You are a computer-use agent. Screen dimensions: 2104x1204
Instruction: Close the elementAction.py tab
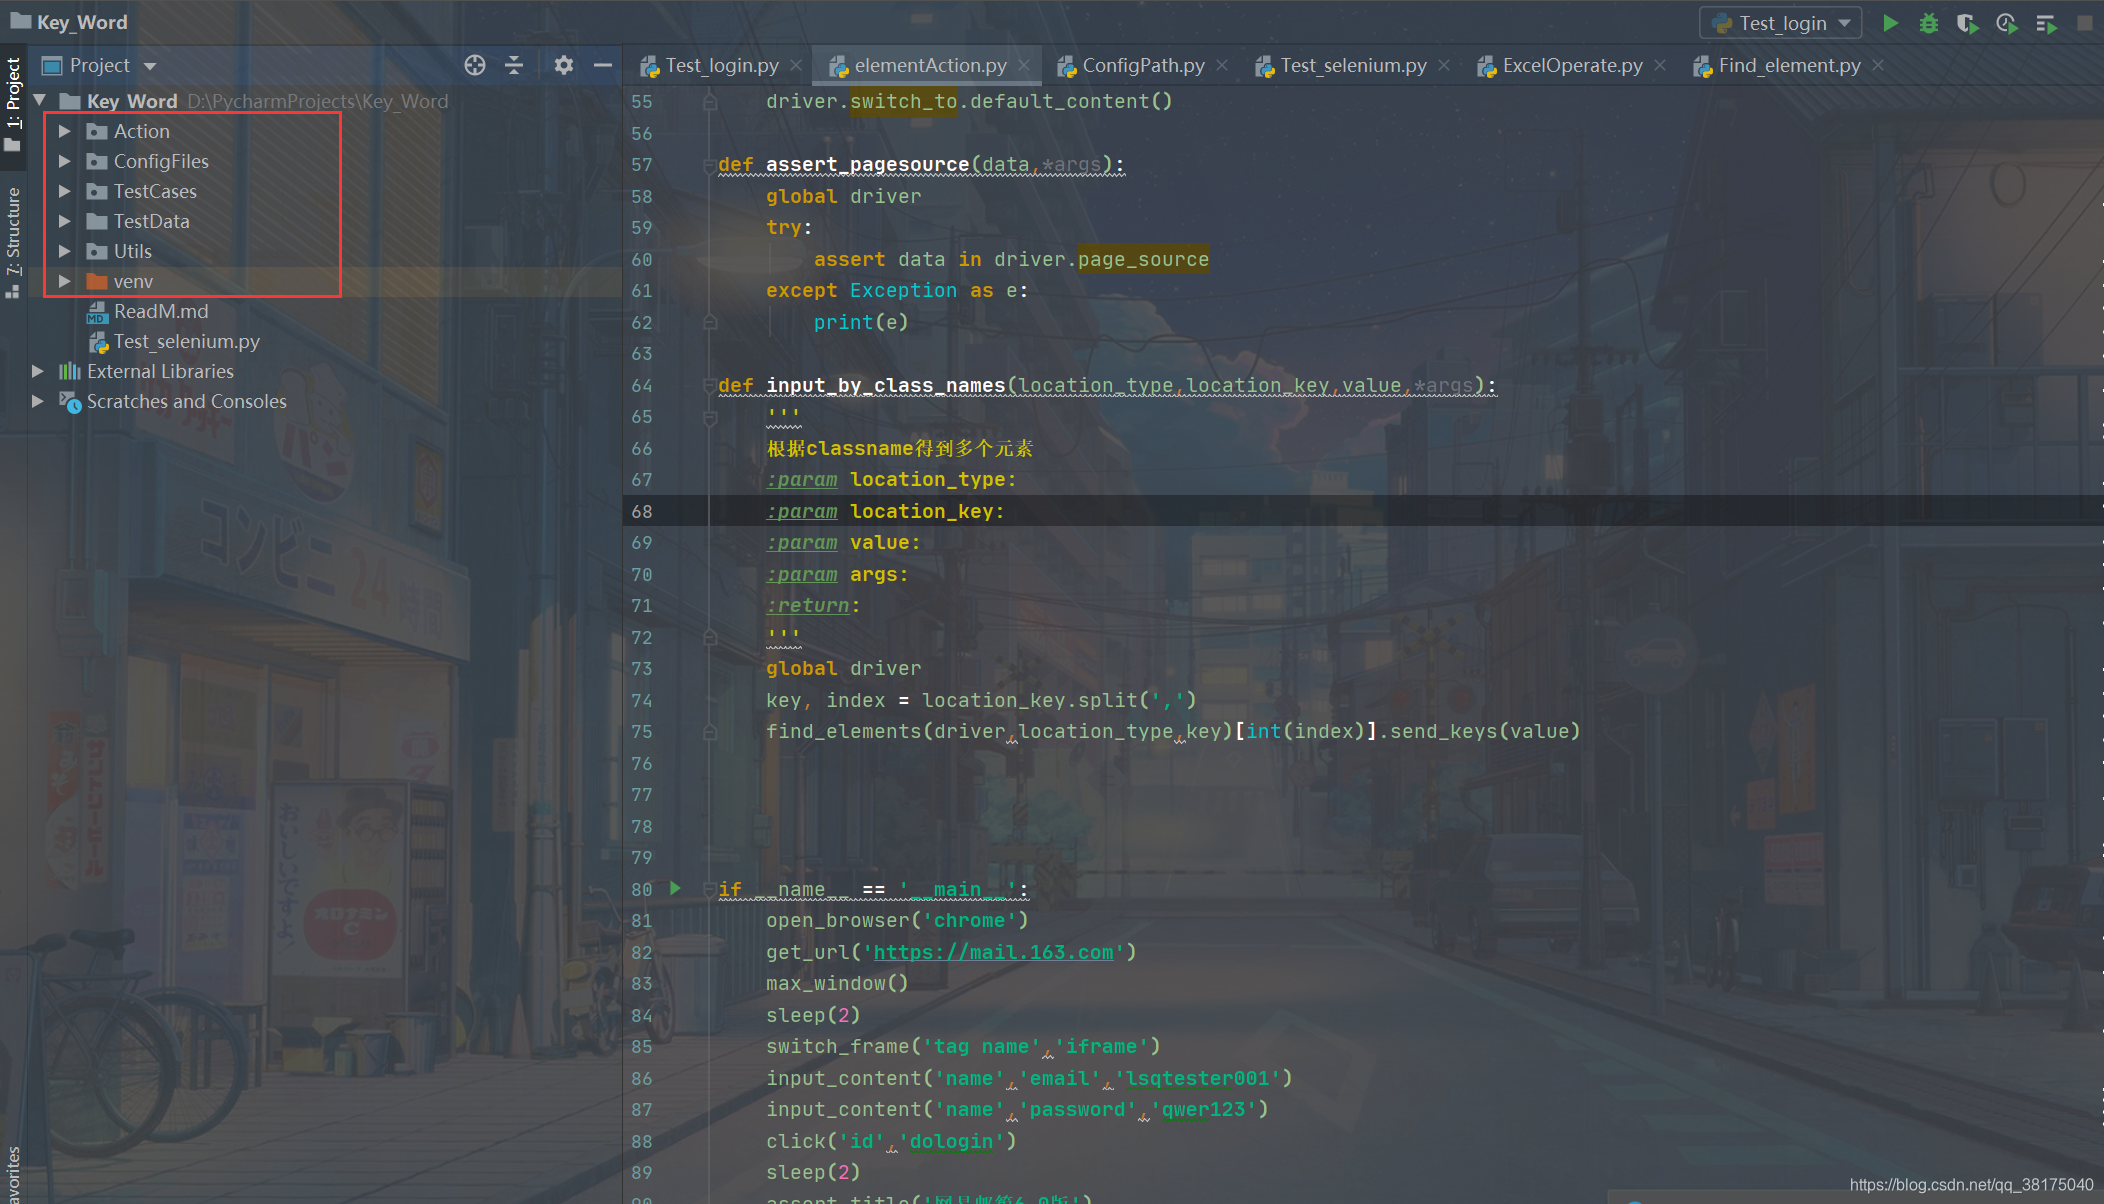pos(1024,65)
